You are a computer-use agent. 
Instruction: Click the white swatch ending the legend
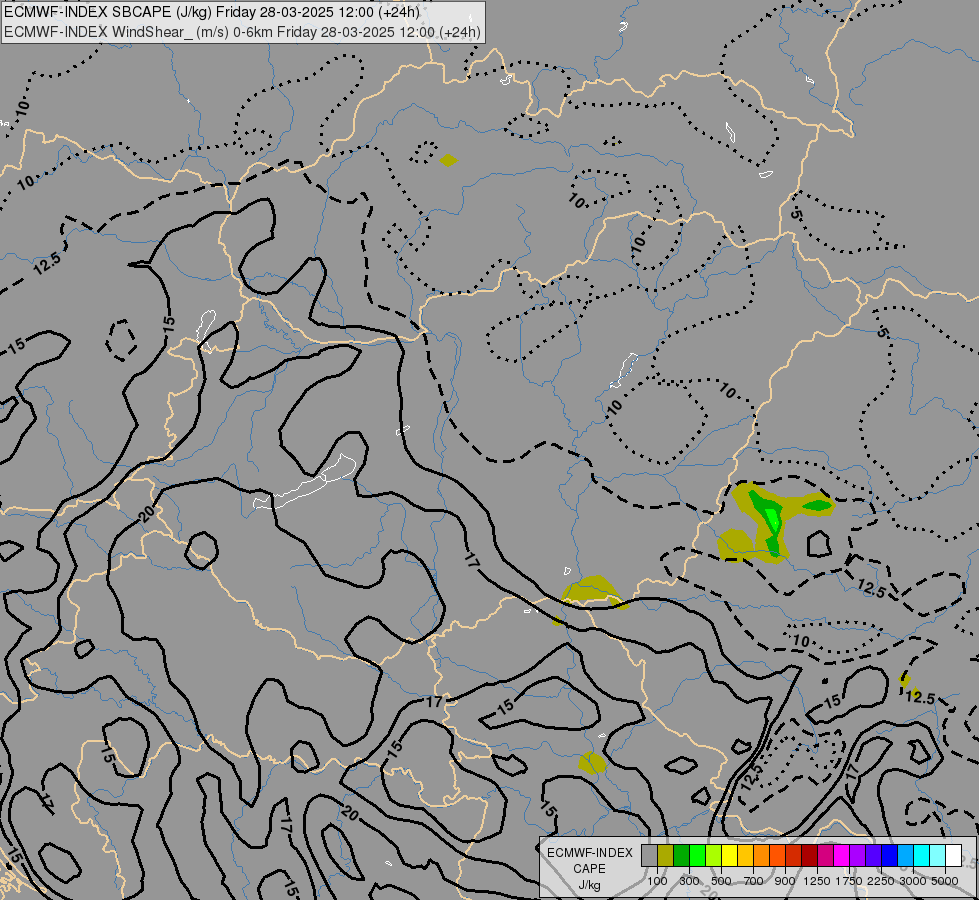pos(953,855)
